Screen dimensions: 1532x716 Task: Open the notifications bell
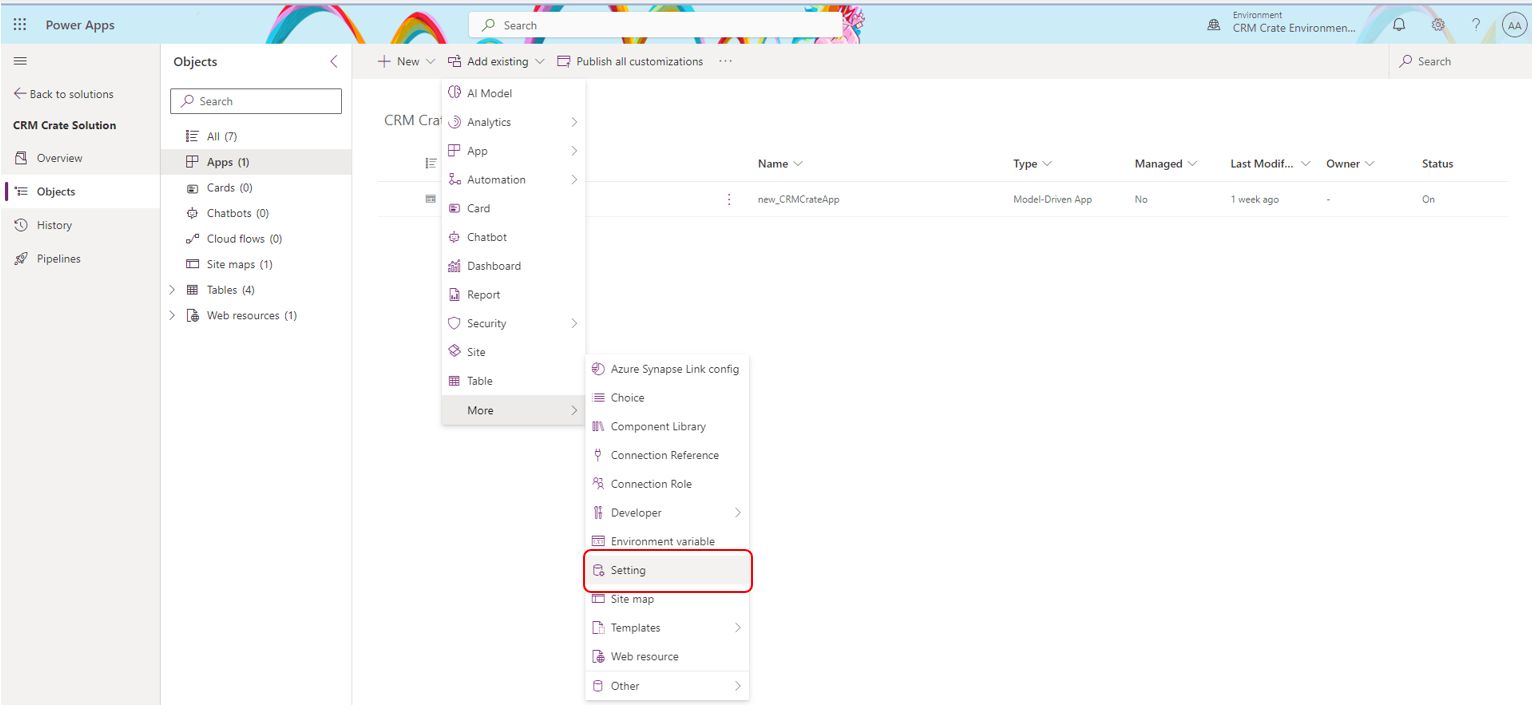[1398, 24]
